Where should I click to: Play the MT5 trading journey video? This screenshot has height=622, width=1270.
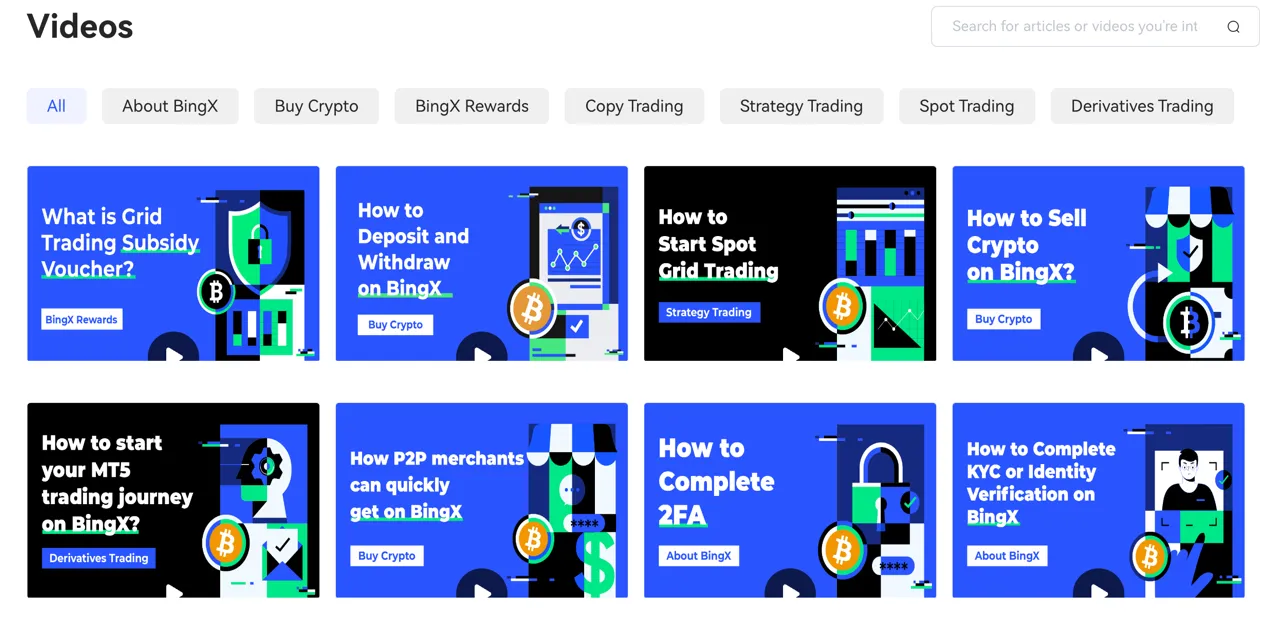(x=174, y=591)
